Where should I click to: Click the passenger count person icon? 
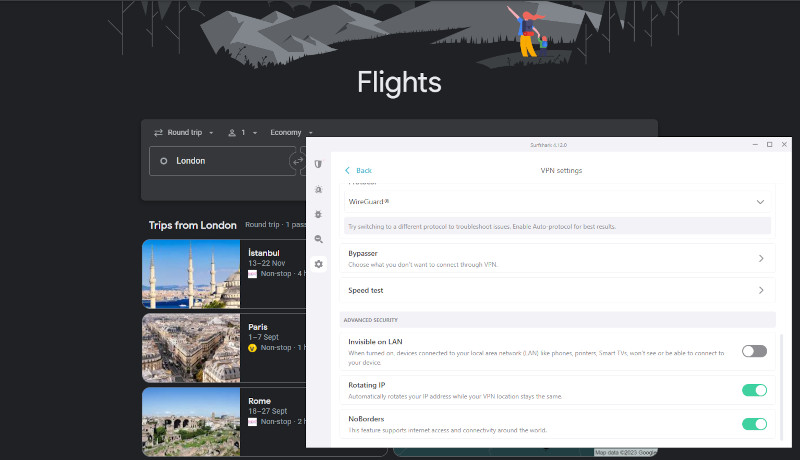coord(232,133)
